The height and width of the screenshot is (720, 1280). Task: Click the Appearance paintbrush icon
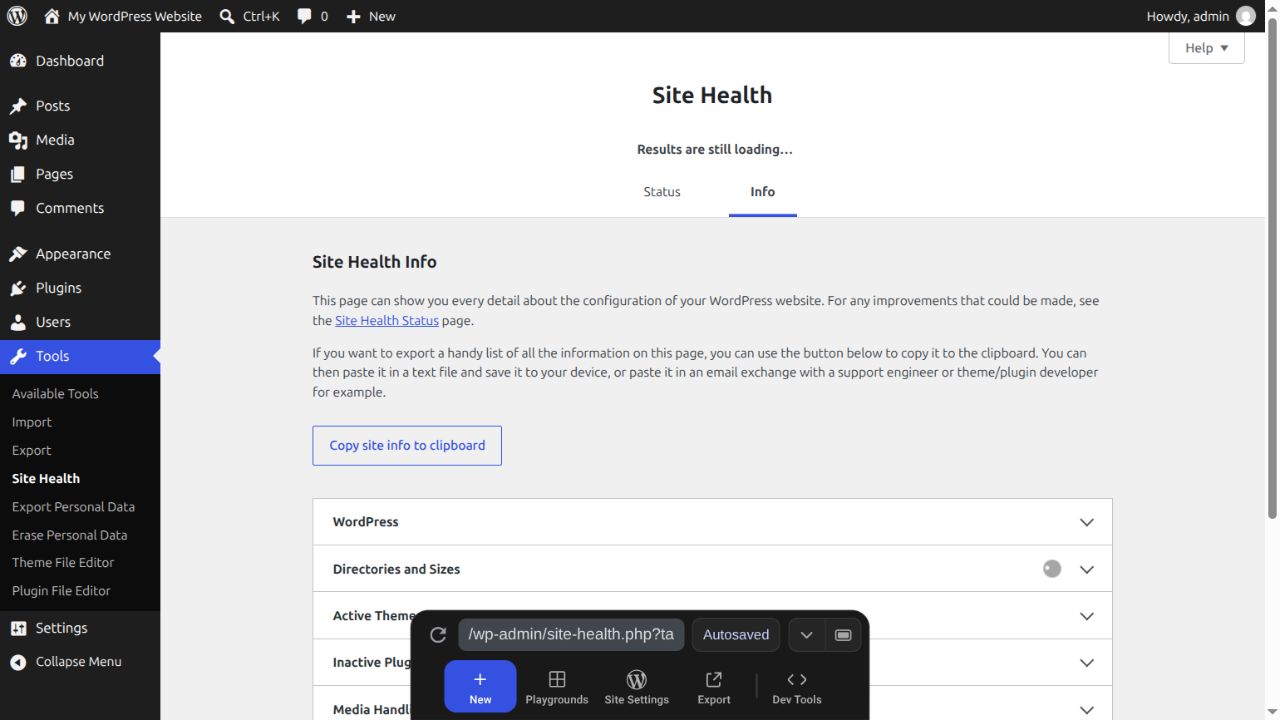click(18, 254)
